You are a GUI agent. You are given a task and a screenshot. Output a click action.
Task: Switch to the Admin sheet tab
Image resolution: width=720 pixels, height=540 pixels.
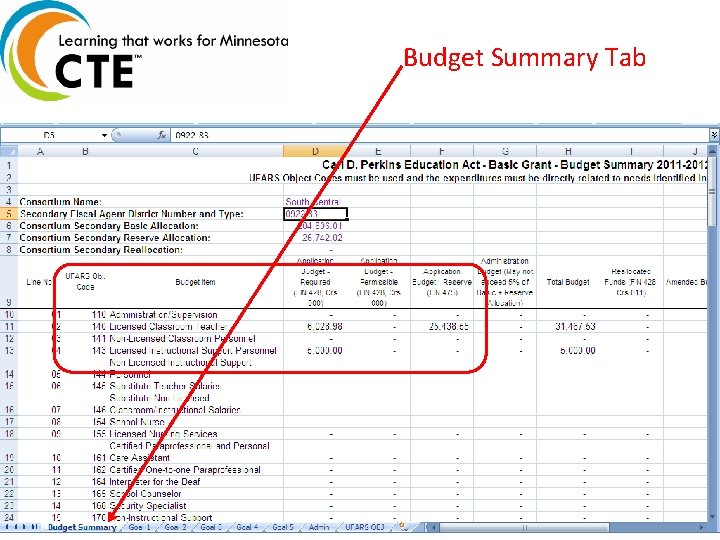point(319,527)
